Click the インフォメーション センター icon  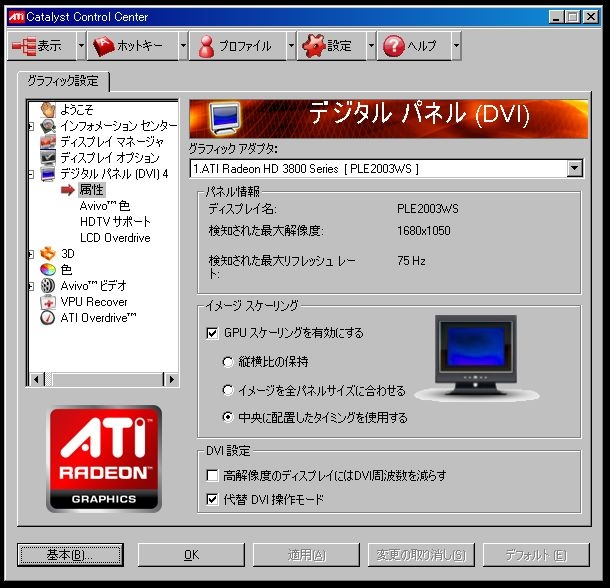(48, 126)
